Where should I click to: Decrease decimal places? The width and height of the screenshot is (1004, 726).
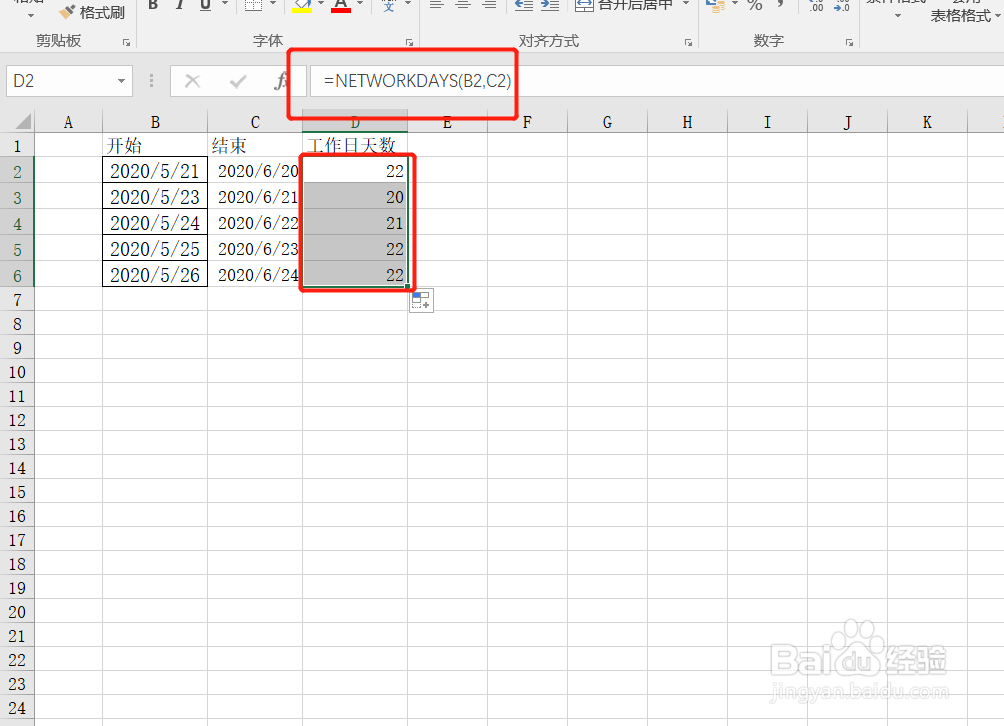click(842, 6)
